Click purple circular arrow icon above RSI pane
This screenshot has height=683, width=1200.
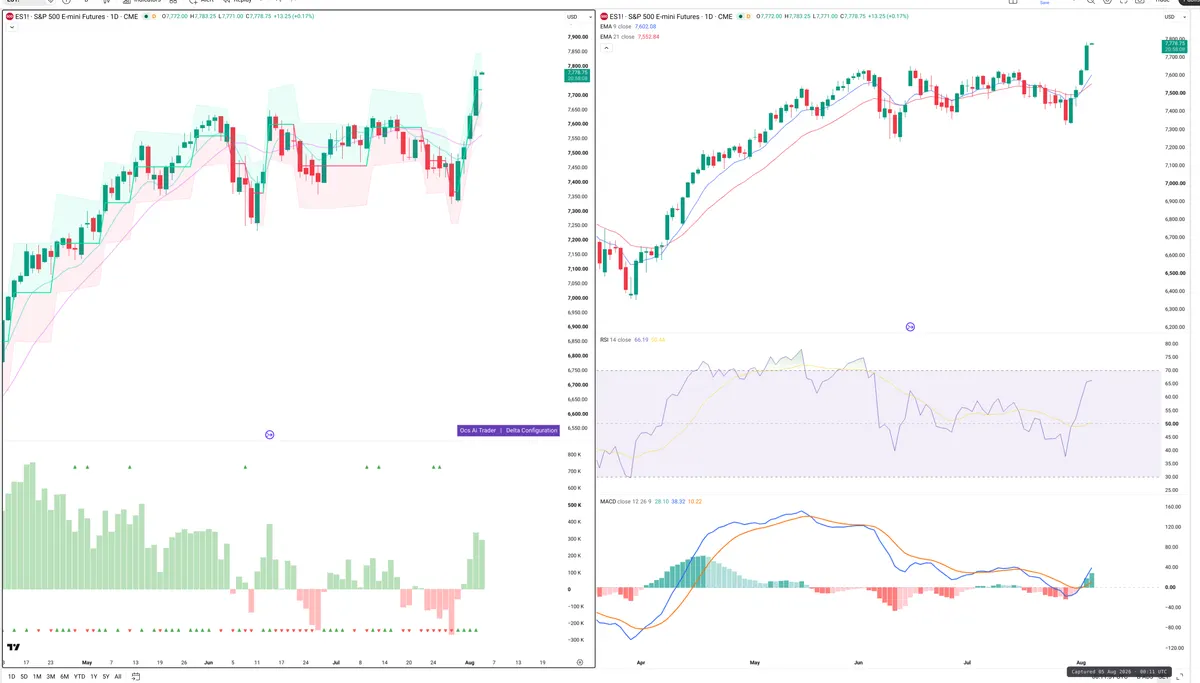coord(910,327)
